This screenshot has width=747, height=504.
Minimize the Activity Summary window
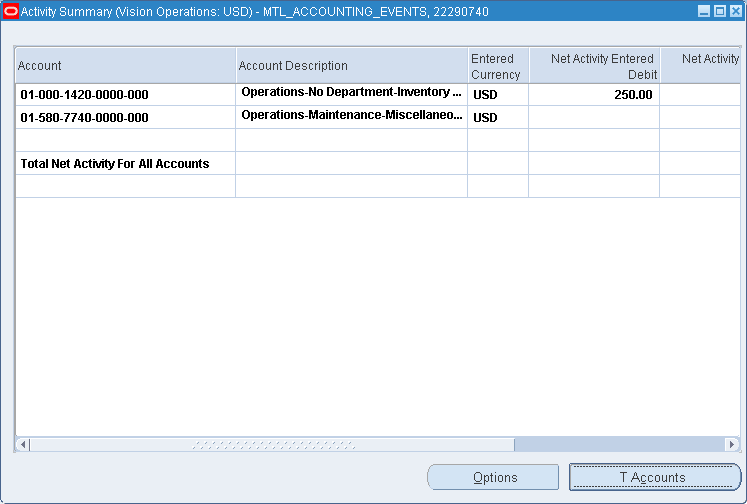[x=704, y=11]
